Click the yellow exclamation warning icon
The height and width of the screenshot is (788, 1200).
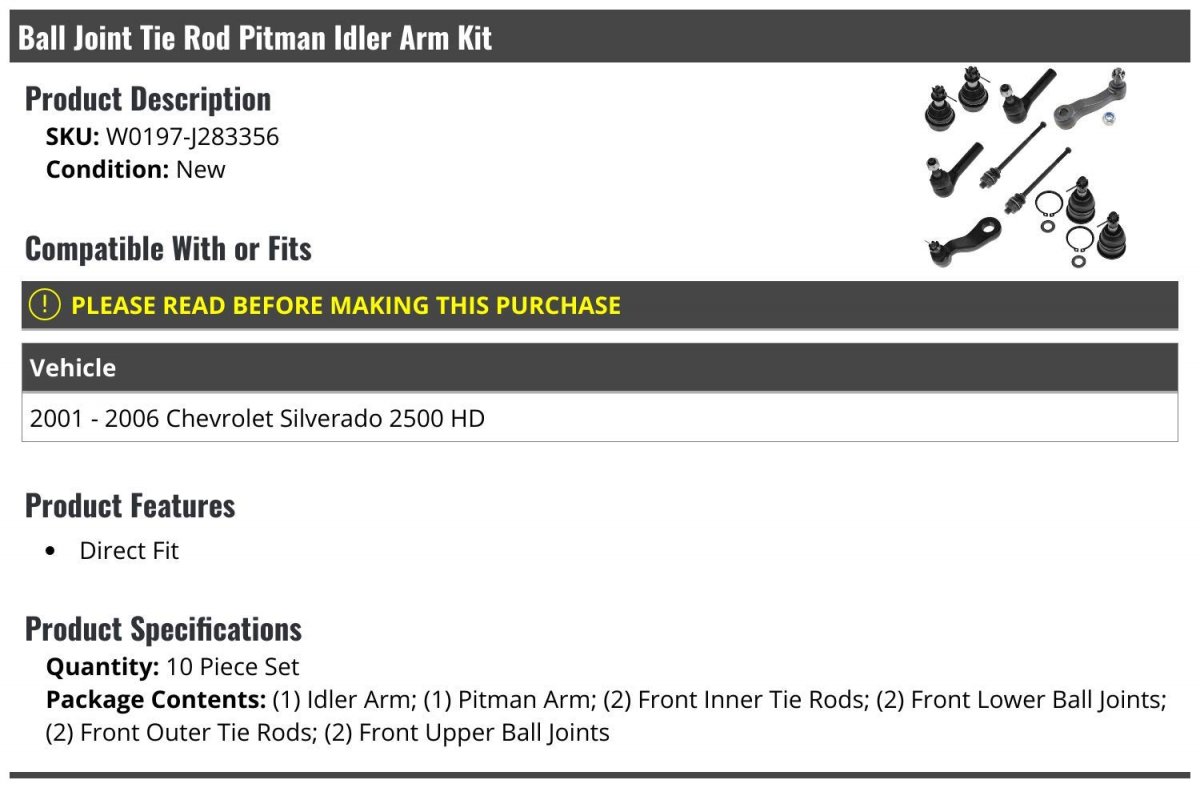(x=44, y=305)
